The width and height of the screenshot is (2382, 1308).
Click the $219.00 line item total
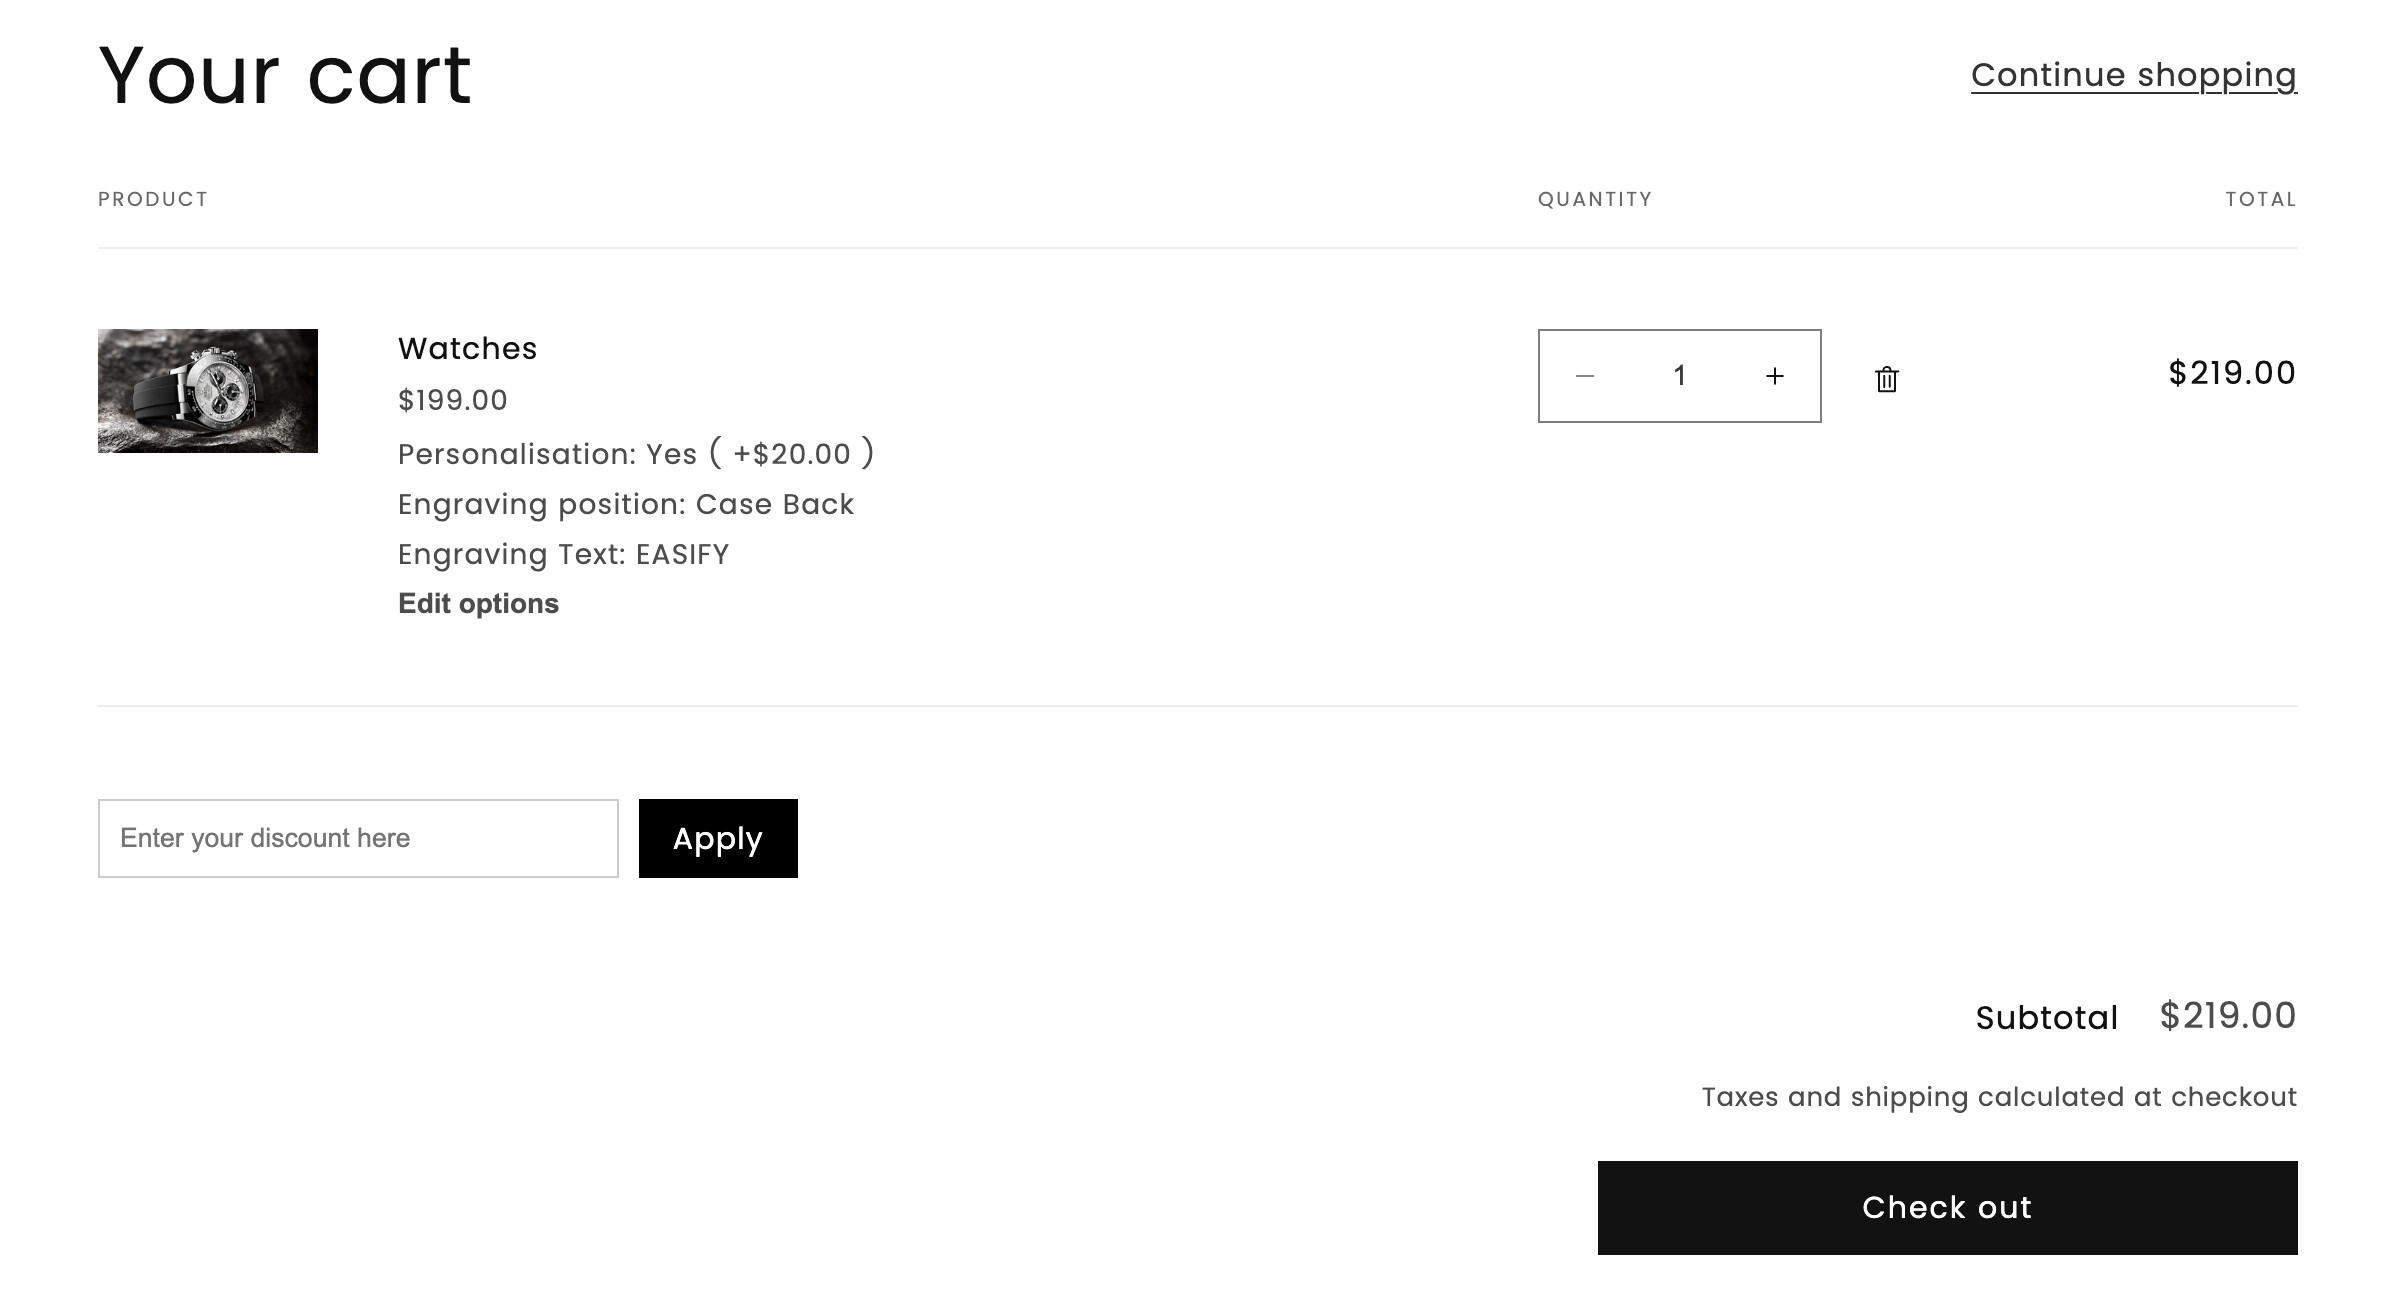pyautogui.click(x=2231, y=373)
